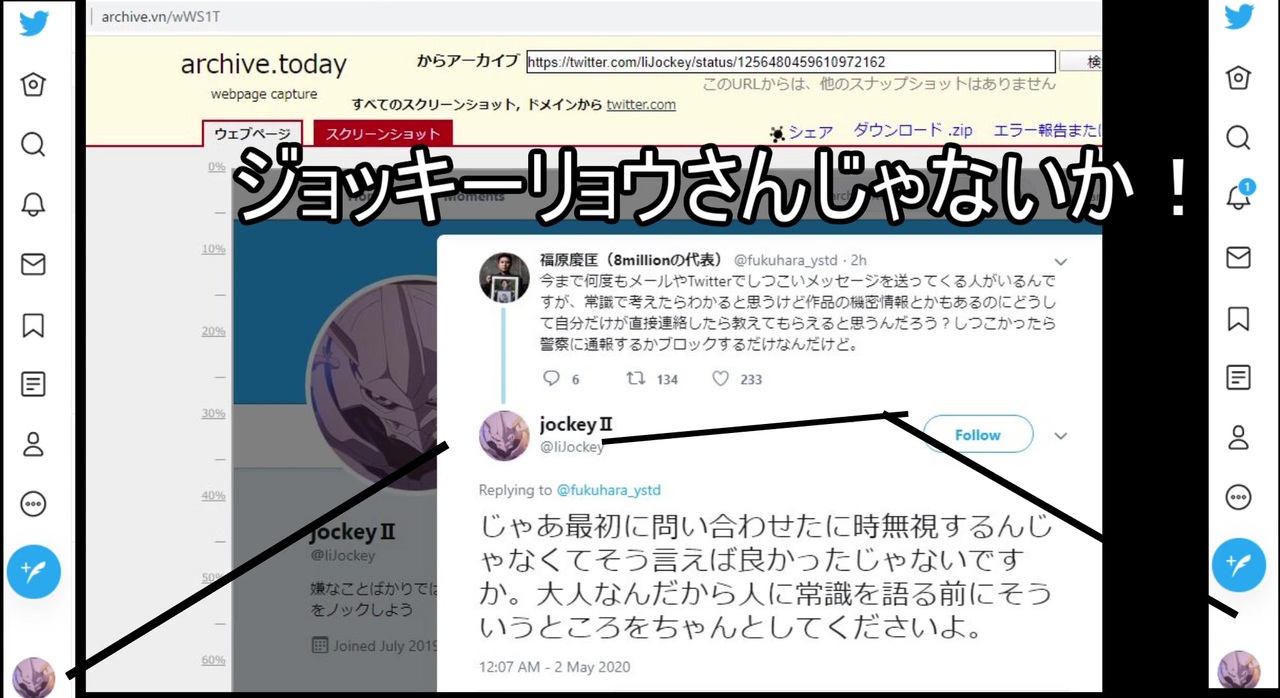Open Explore search icon in right sidebar

tap(1238, 138)
